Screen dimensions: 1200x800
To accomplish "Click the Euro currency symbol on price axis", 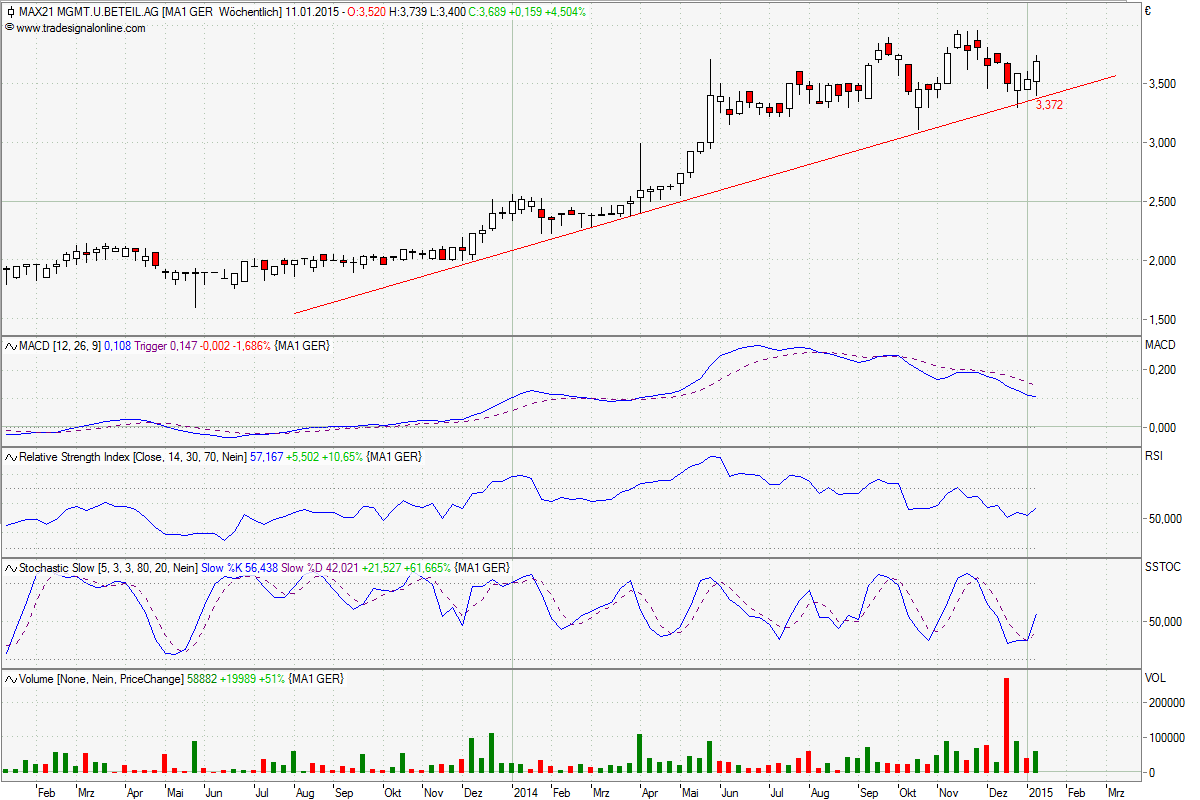I will [x=1149, y=13].
